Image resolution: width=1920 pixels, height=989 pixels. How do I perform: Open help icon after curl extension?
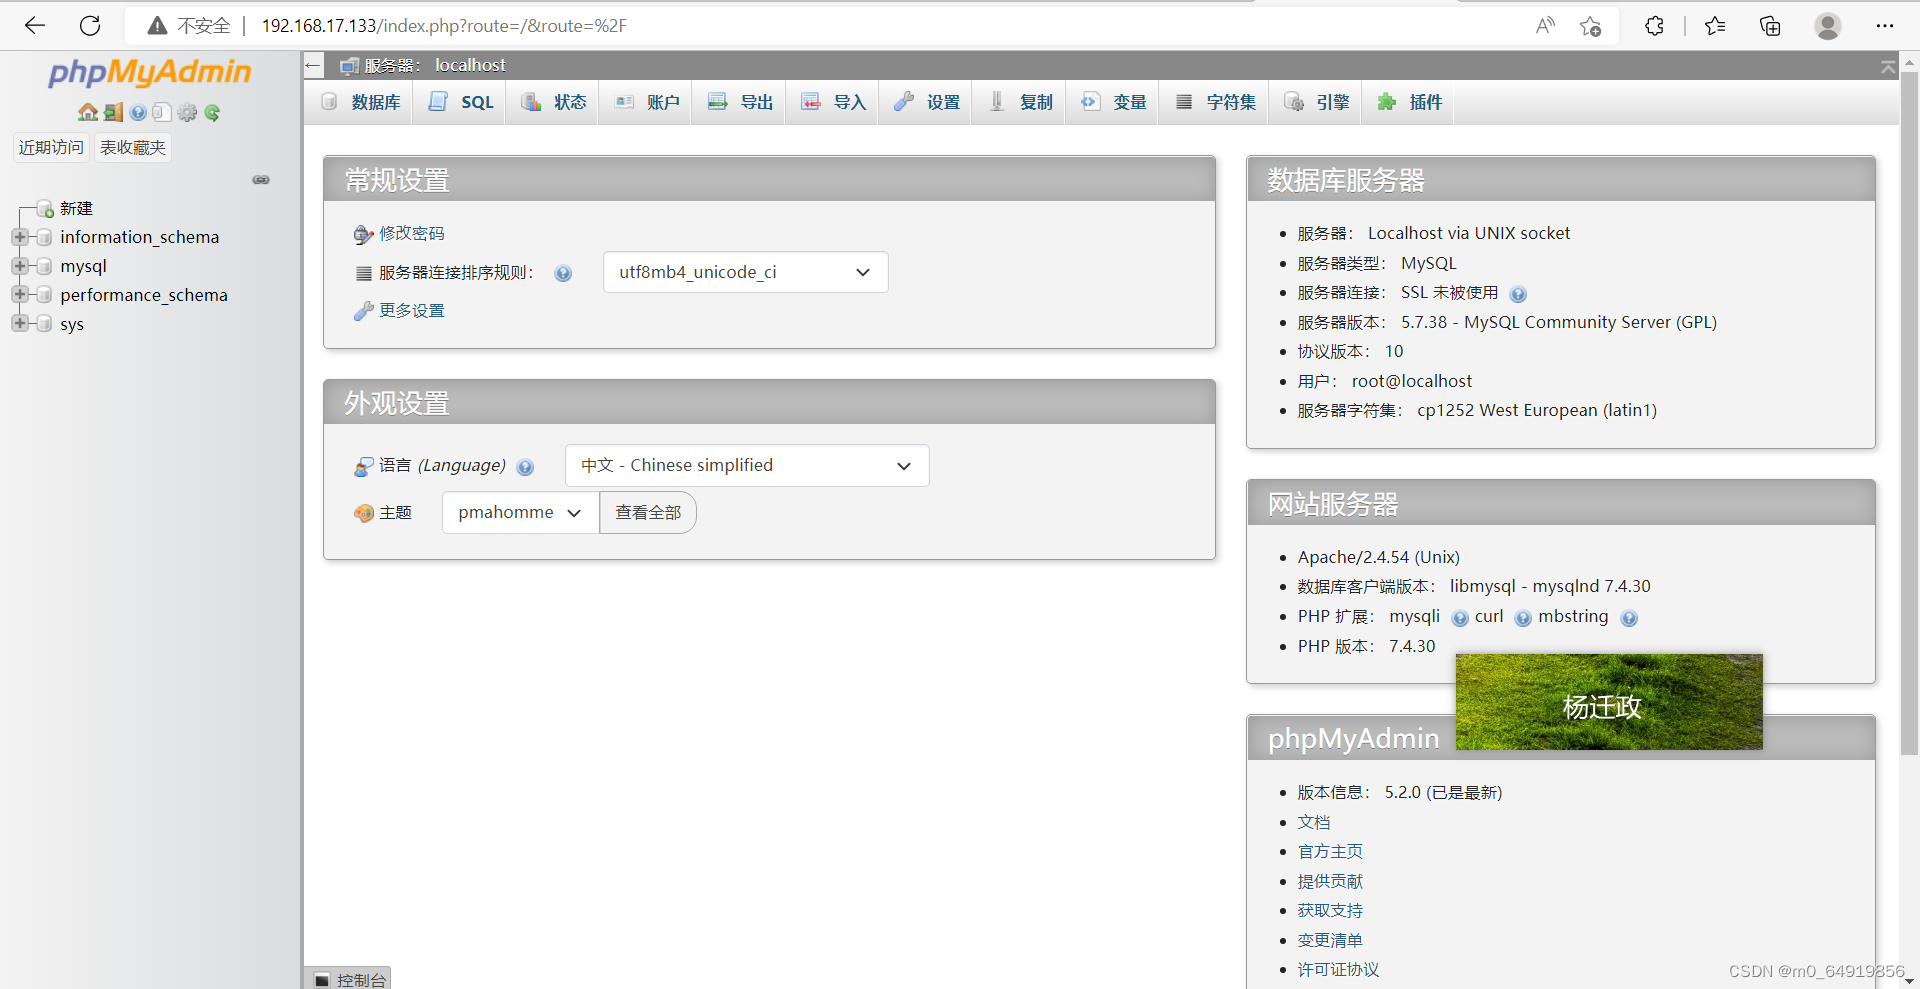pos(1523,618)
